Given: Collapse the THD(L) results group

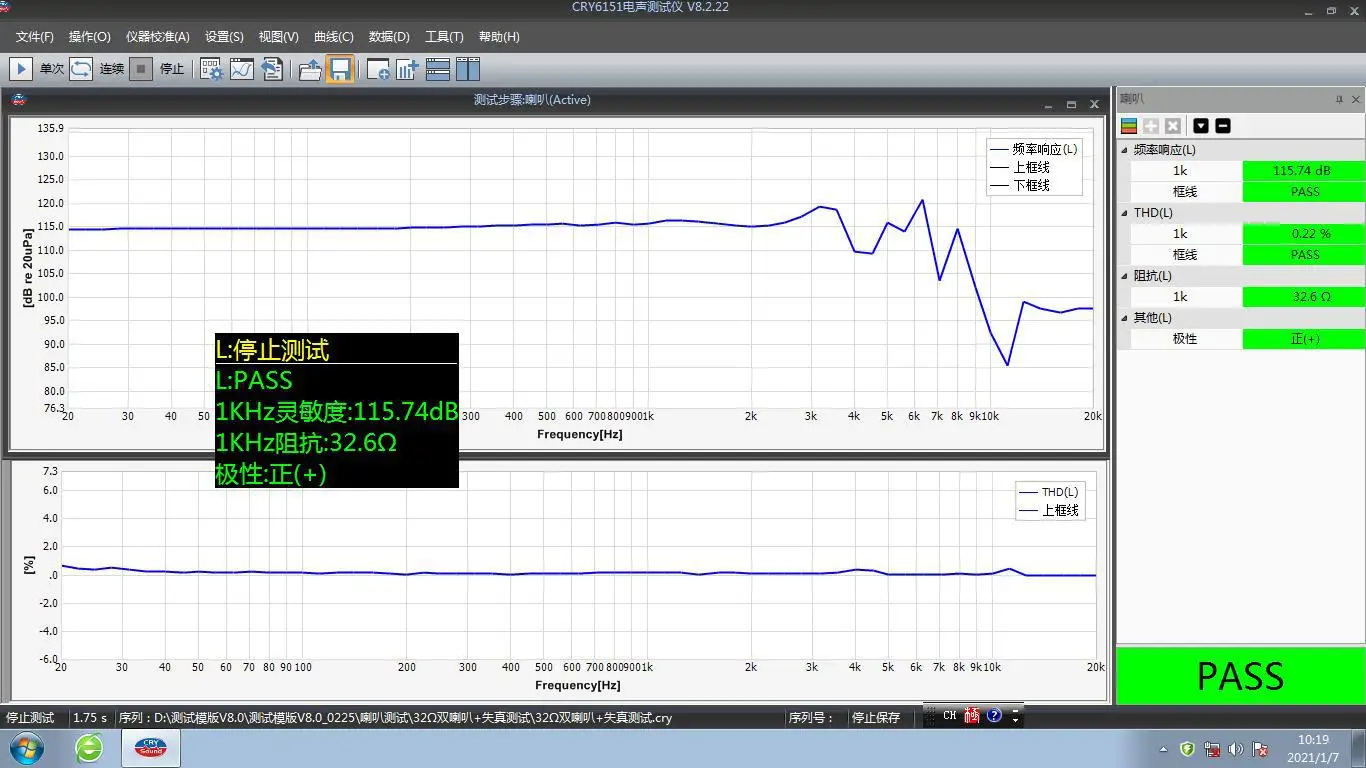Looking at the screenshot, I should pyautogui.click(x=1124, y=213).
